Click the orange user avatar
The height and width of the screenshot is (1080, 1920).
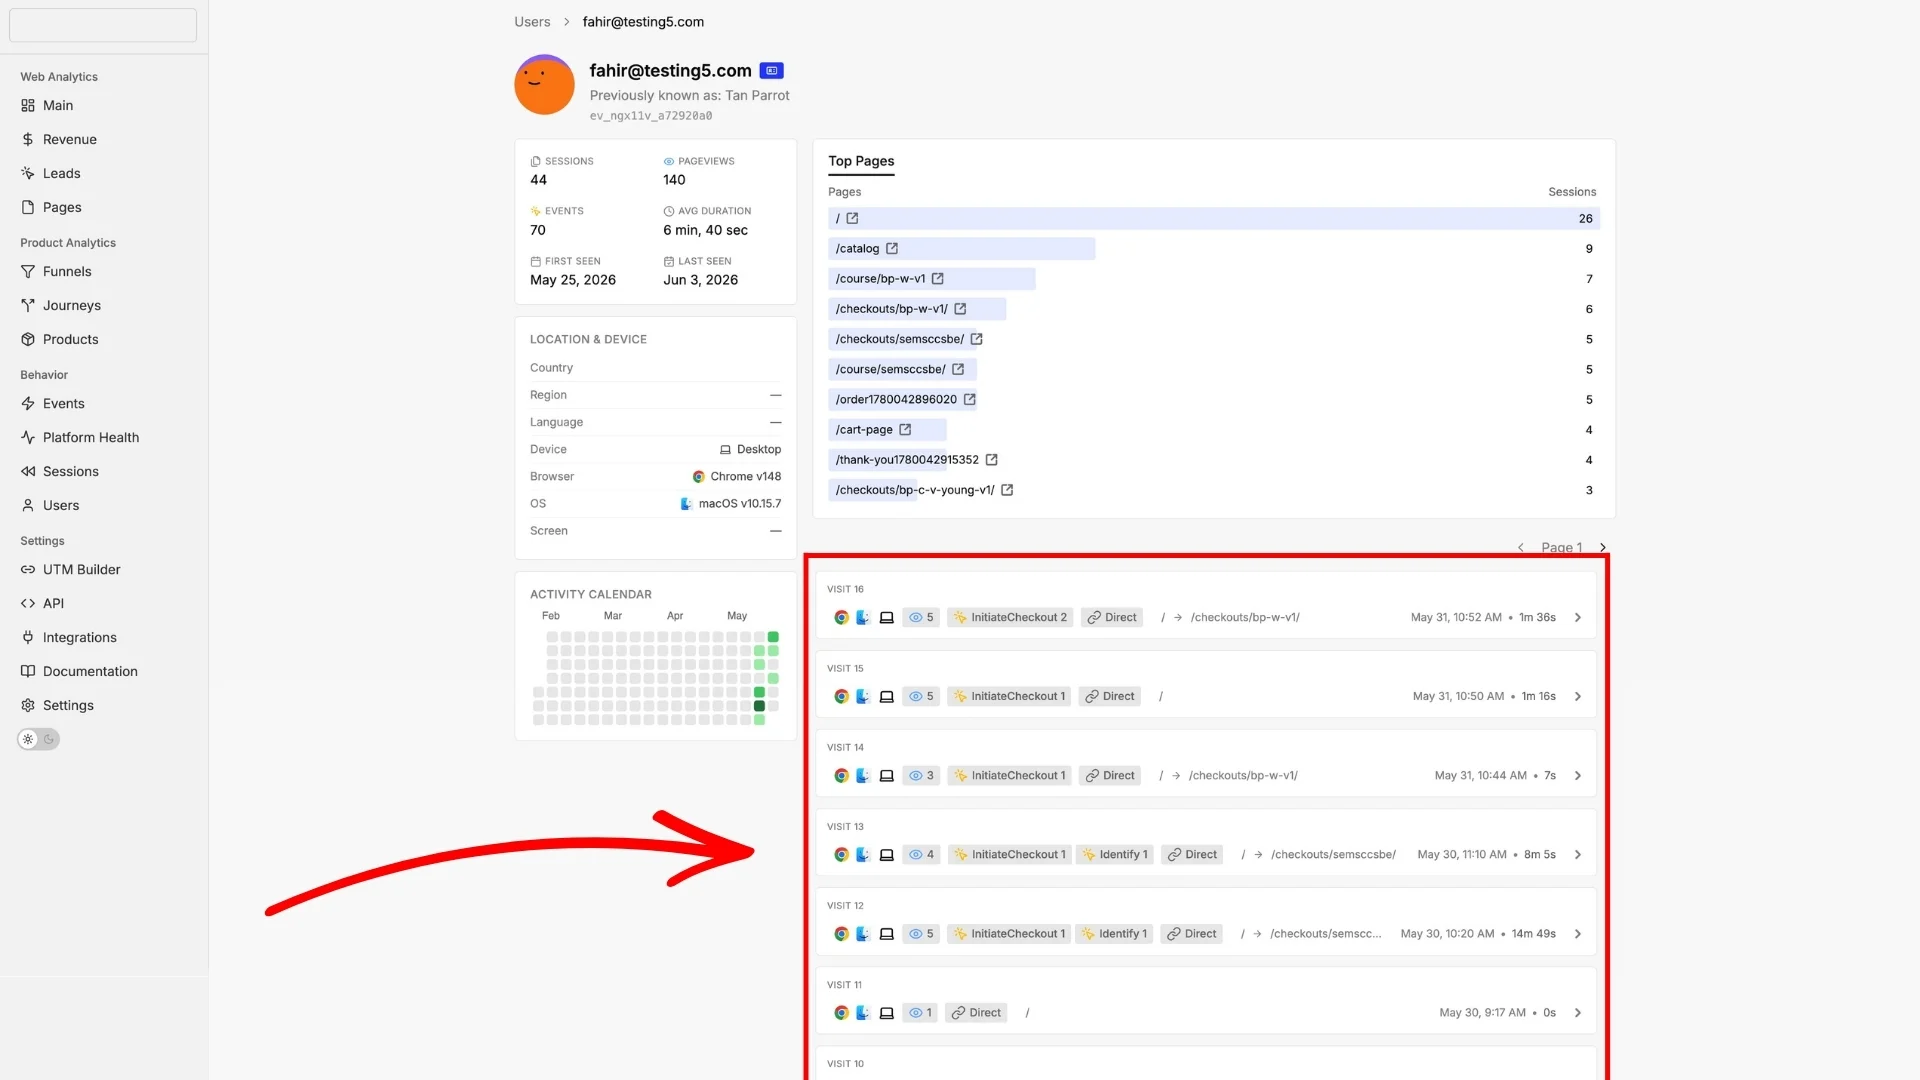(x=544, y=85)
